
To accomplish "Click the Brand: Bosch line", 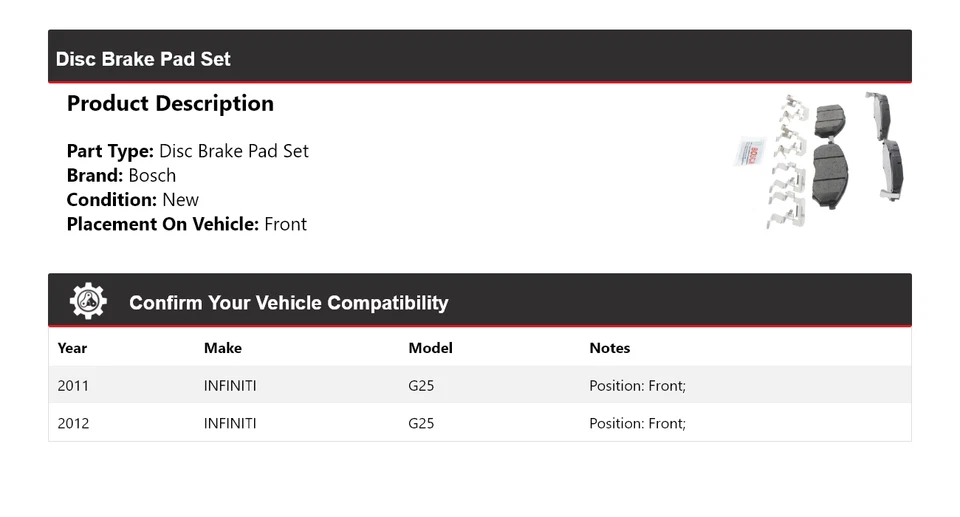I will click(121, 175).
